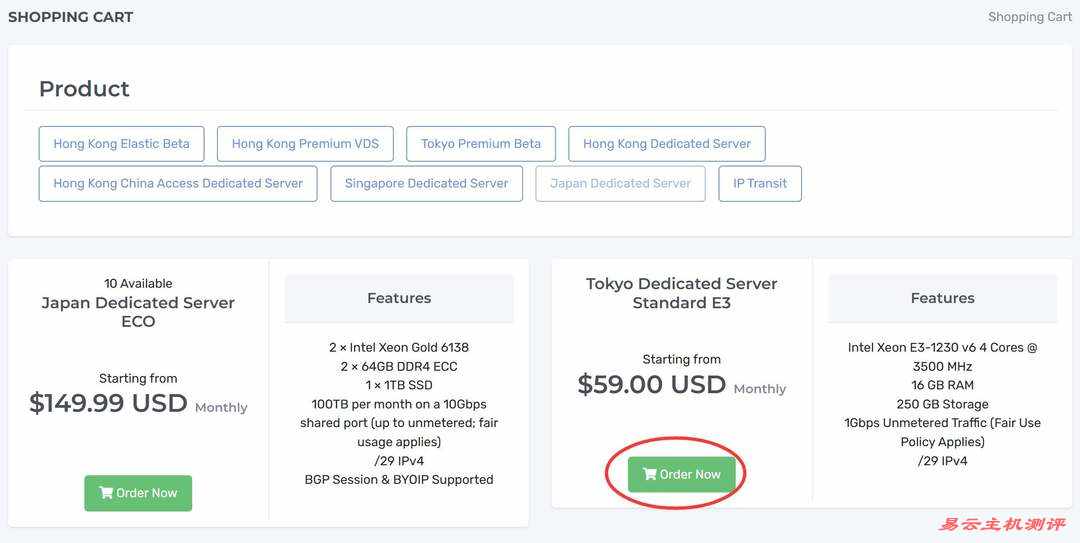Image resolution: width=1080 pixels, height=543 pixels.
Task: Open the IP Transit category
Action: [x=759, y=184]
